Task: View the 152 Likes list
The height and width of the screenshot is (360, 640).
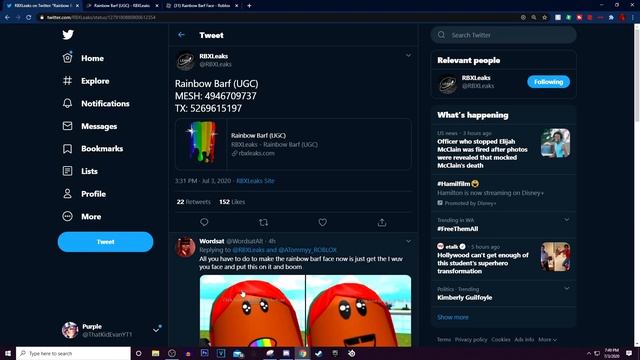Action: 232,202
